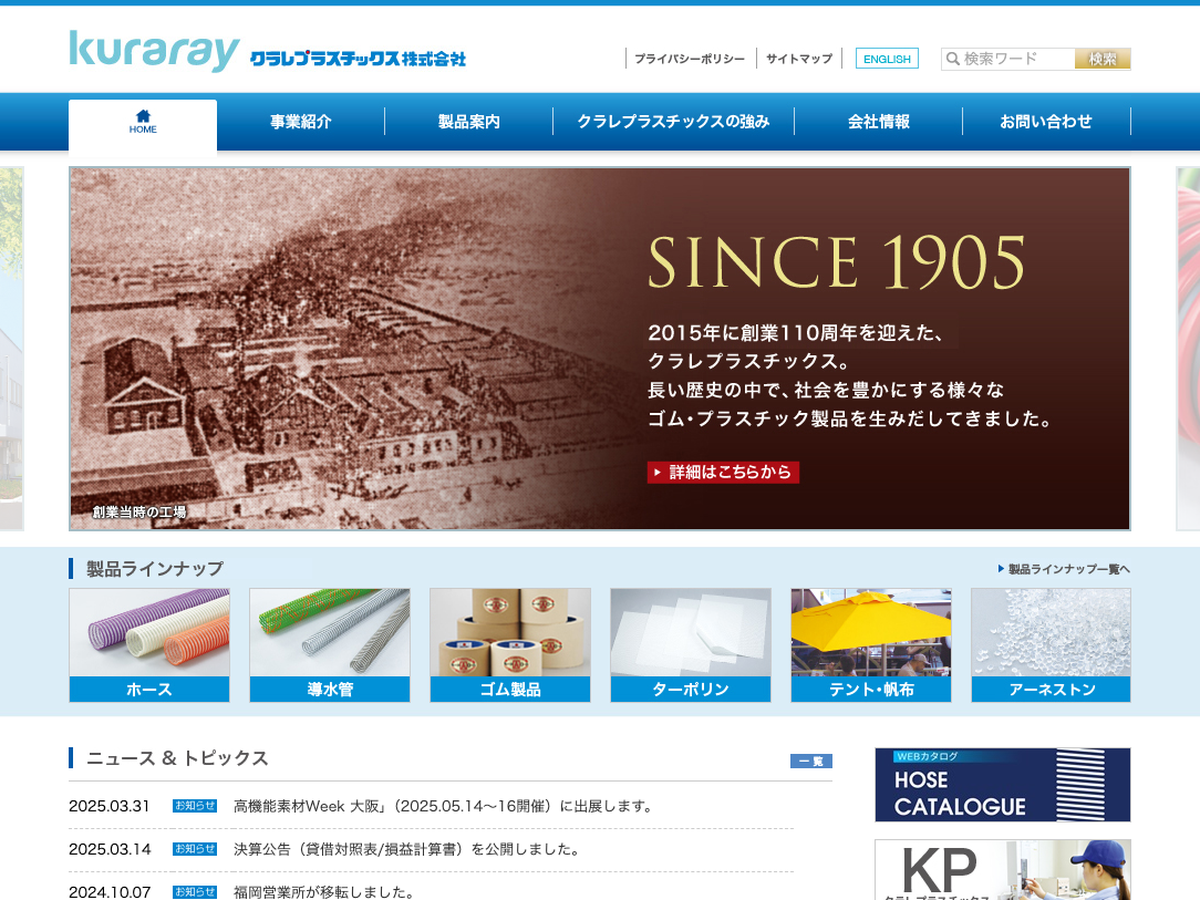Open the HOSE CATALOGUE web catalog banner
Screen dimensions: 1200x900
click(1002, 785)
